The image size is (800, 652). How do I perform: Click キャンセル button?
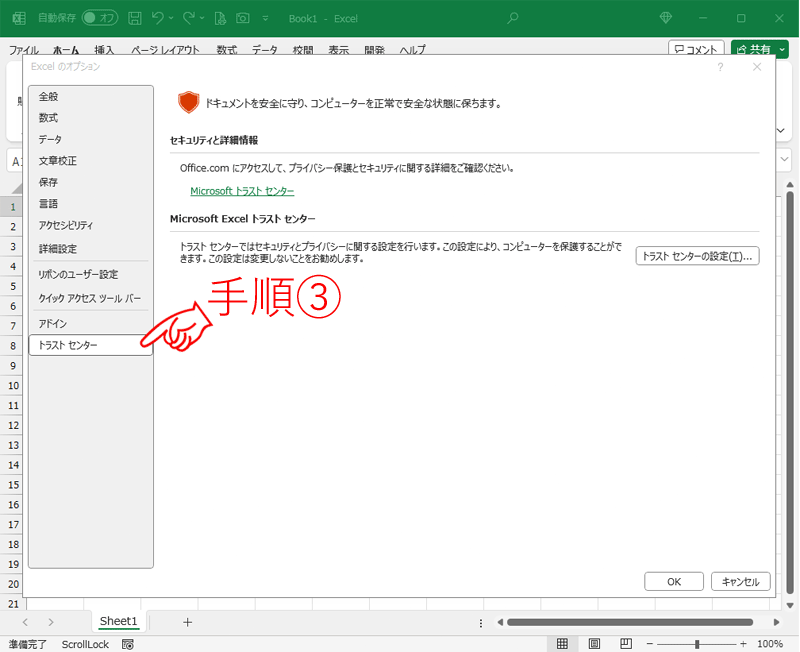point(740,582)
